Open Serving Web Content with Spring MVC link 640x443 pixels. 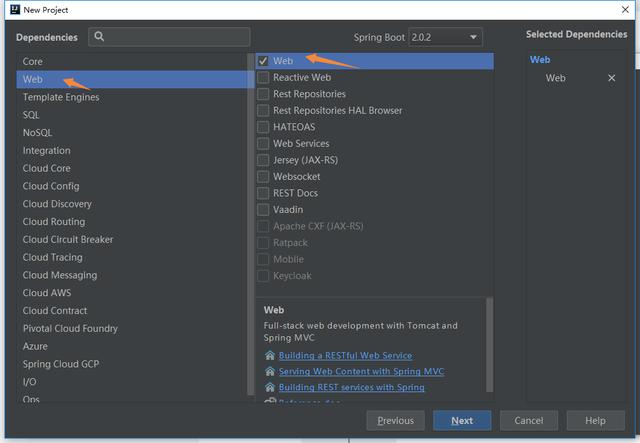tap(361, 372)
